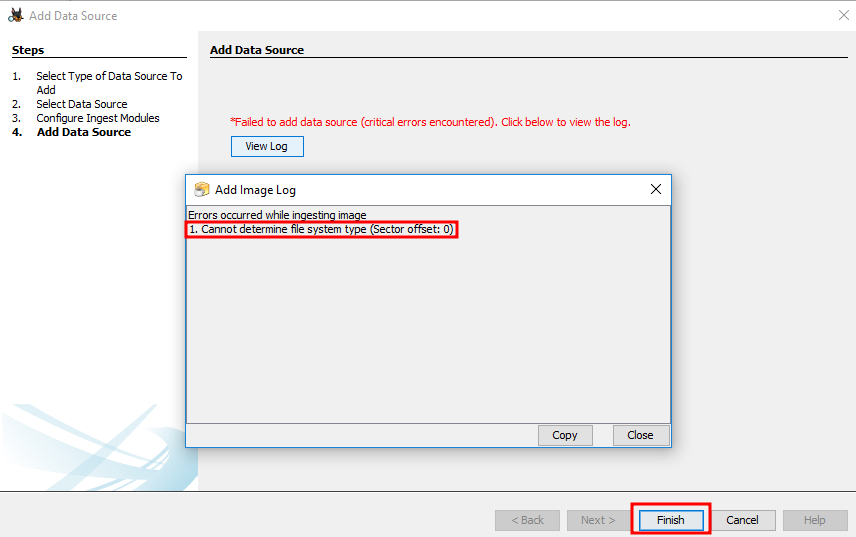This screenshot has height=537, width=856.
Task: Select bold step 4 'Add Data Source'
Action: click(84, 132)
